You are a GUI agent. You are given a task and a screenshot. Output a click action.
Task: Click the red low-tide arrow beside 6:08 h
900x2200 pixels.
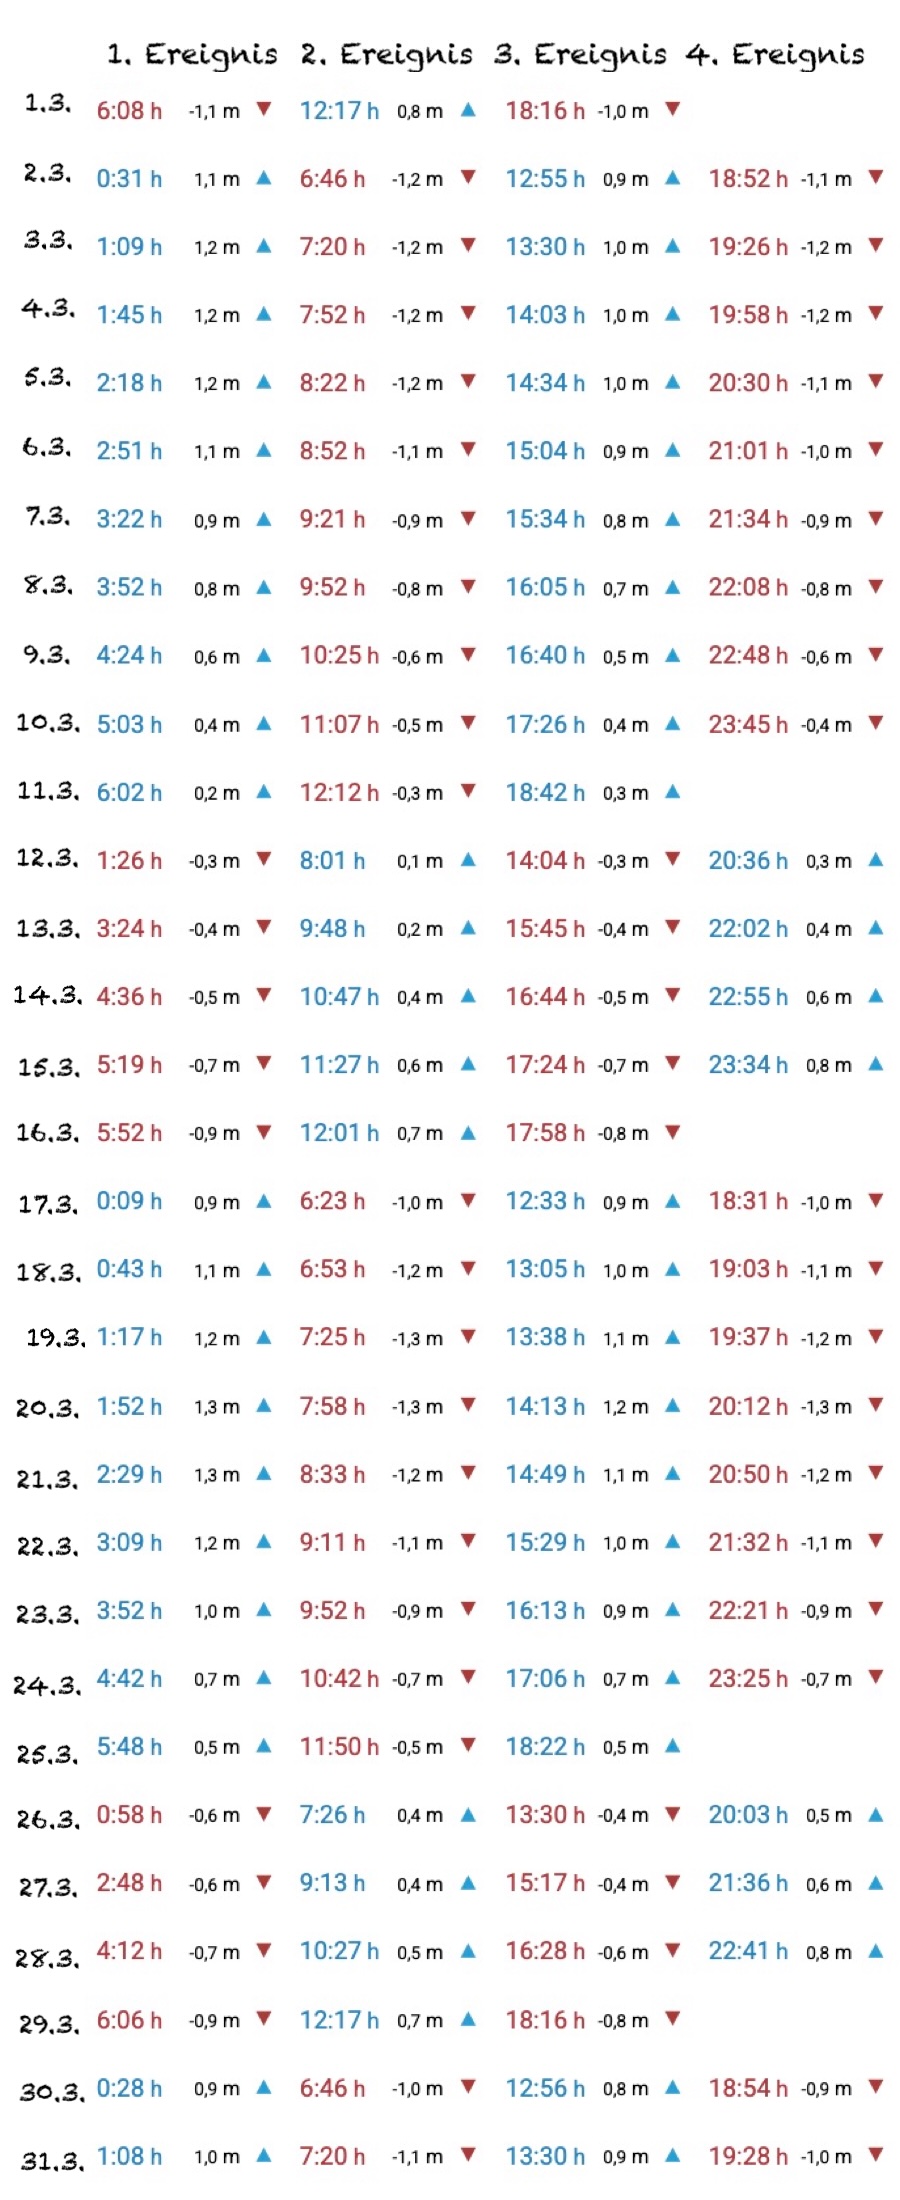(x=264, y=108)
